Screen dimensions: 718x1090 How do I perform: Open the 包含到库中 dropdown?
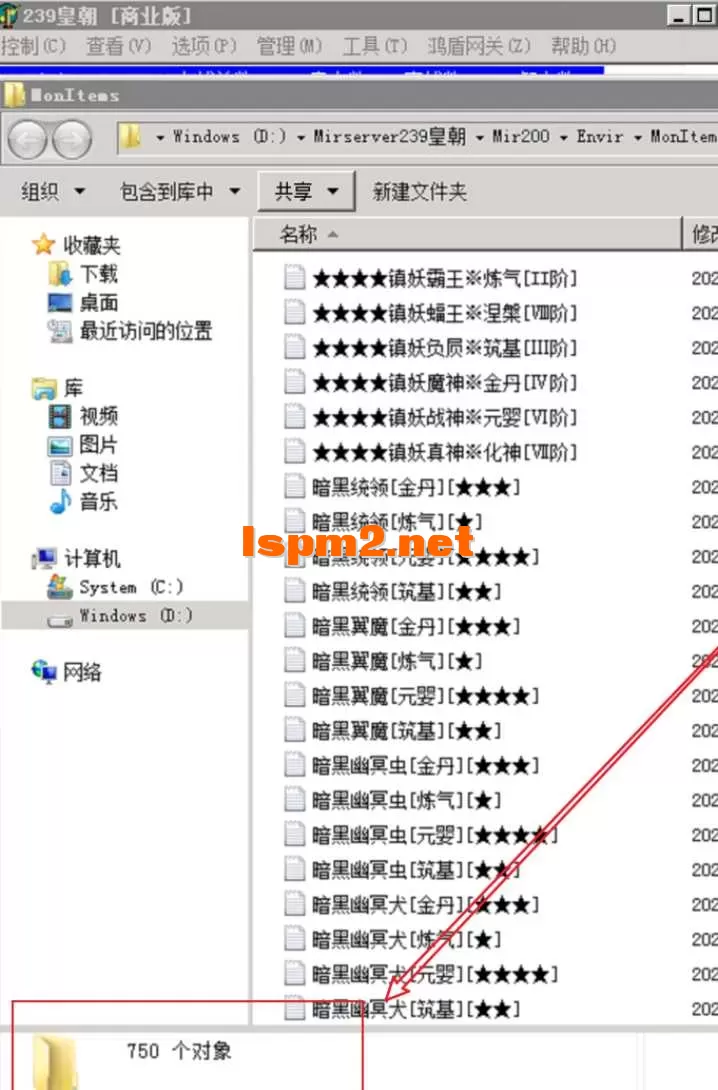[180, 191]
